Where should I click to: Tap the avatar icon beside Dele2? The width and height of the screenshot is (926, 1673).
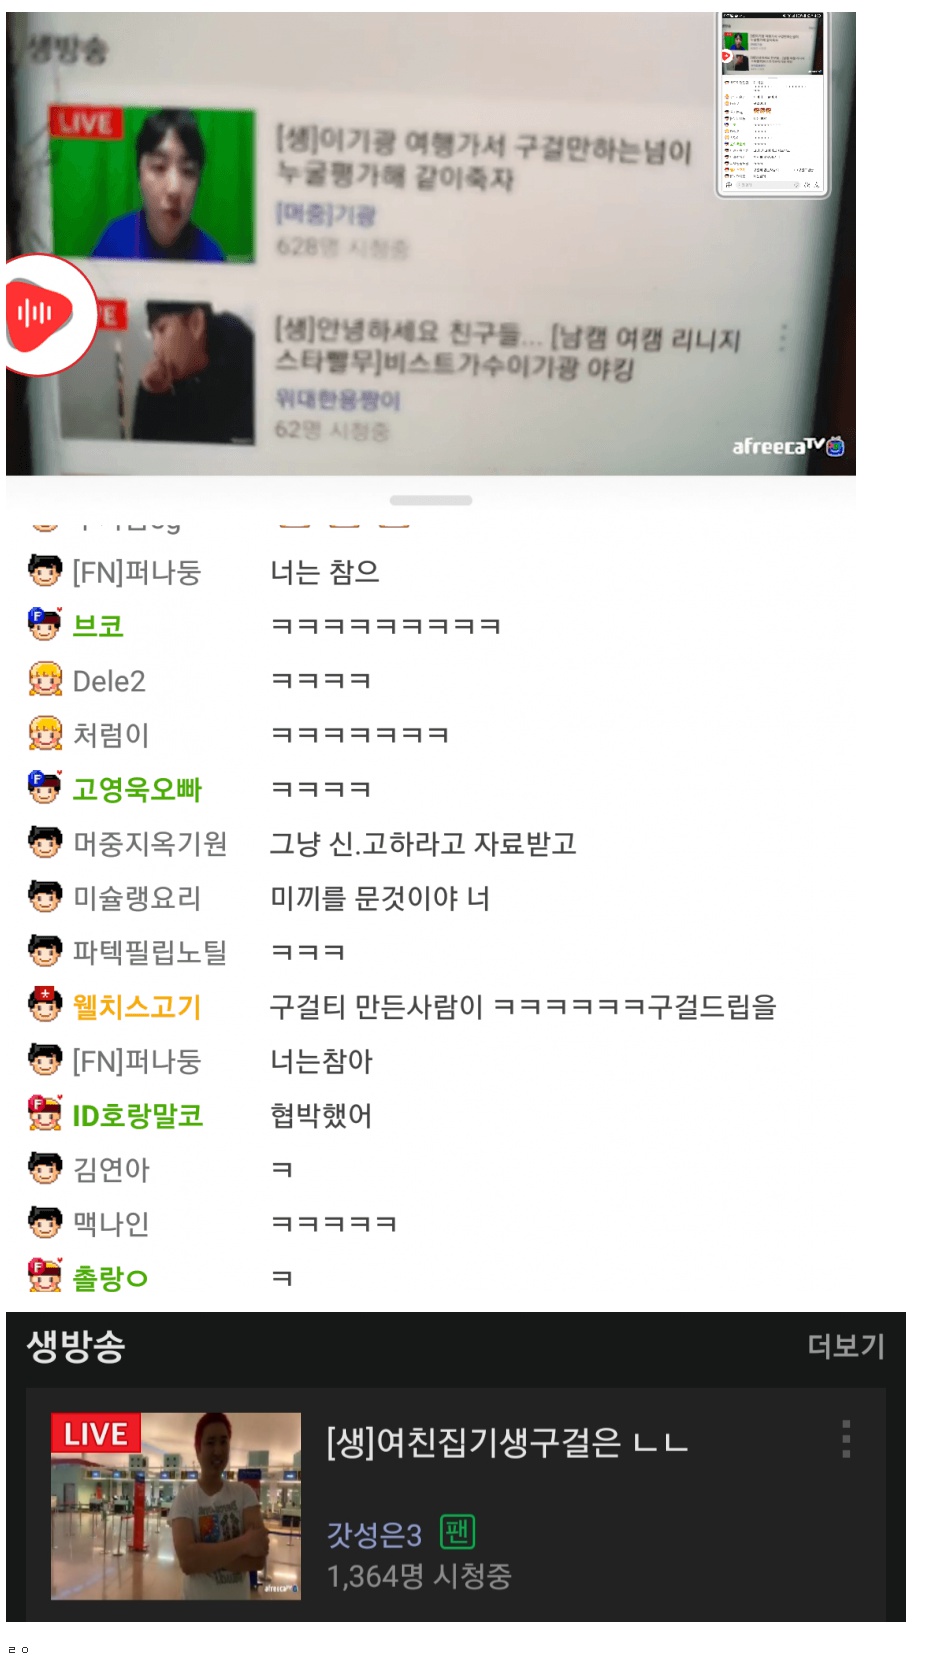tap(44, 680)
